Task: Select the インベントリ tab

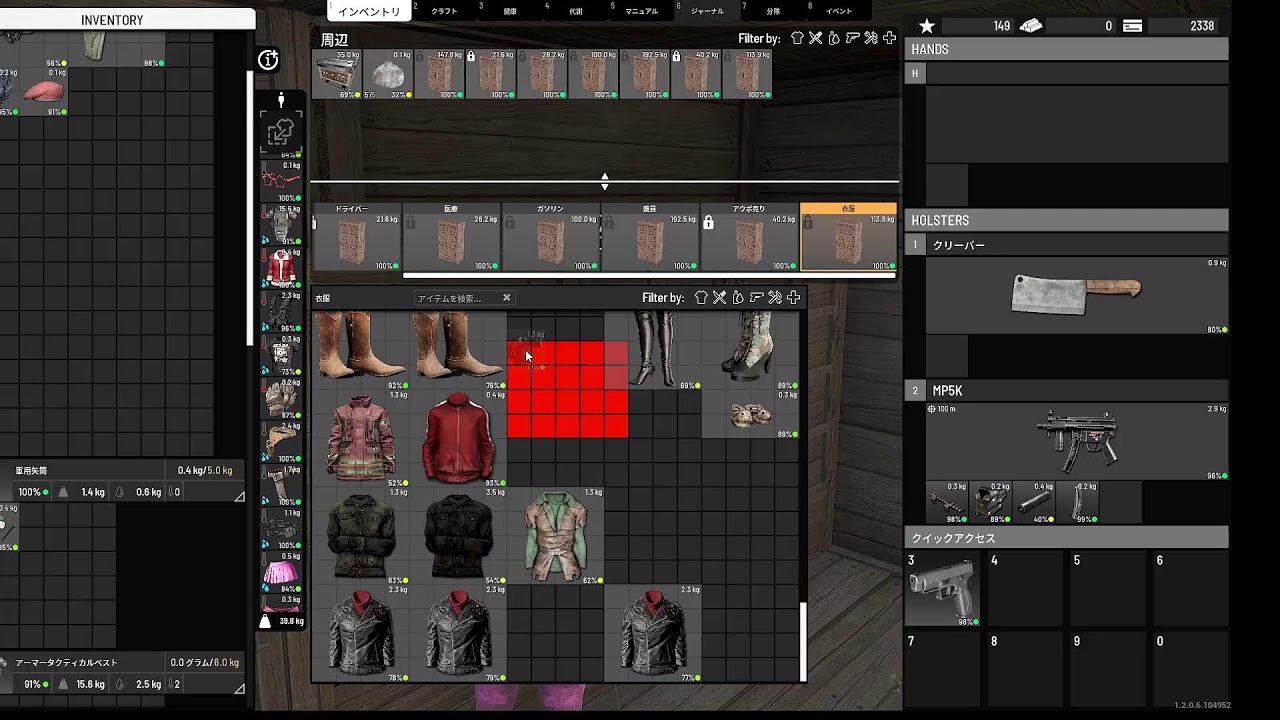Action: [369, 11]
